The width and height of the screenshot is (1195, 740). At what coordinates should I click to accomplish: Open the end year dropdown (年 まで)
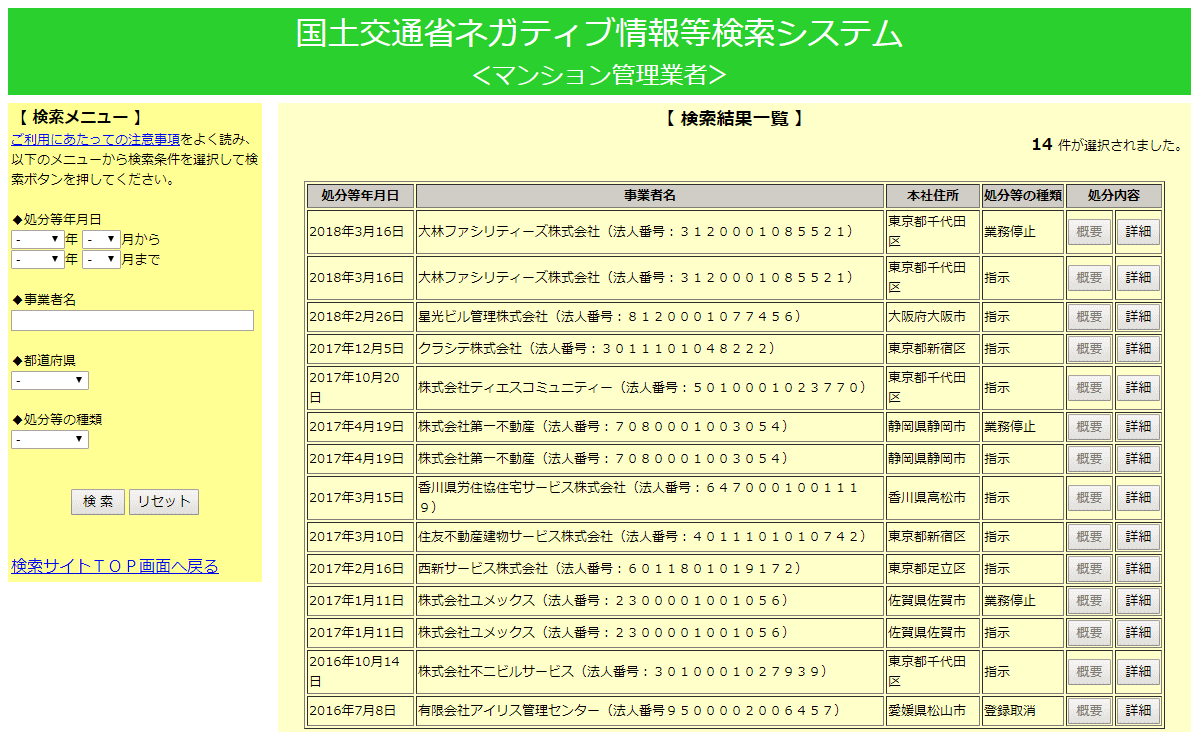(x=37, y=259)
